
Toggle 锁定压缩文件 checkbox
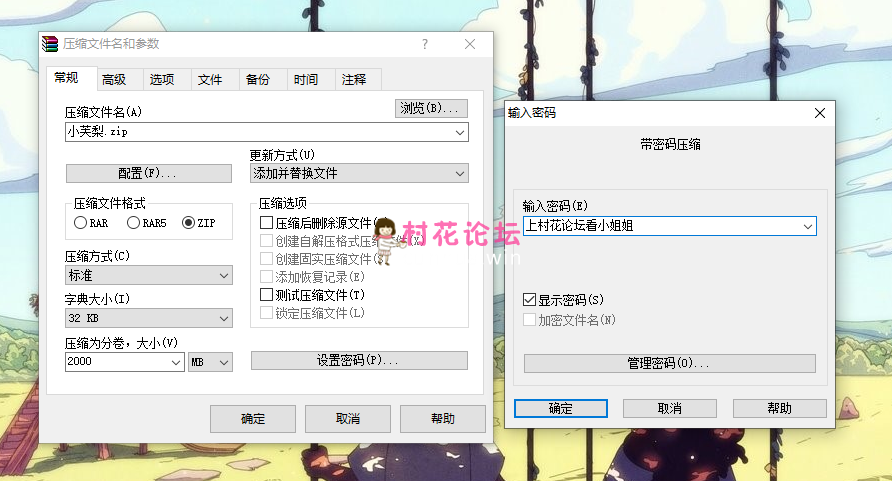tap(266, 312)
